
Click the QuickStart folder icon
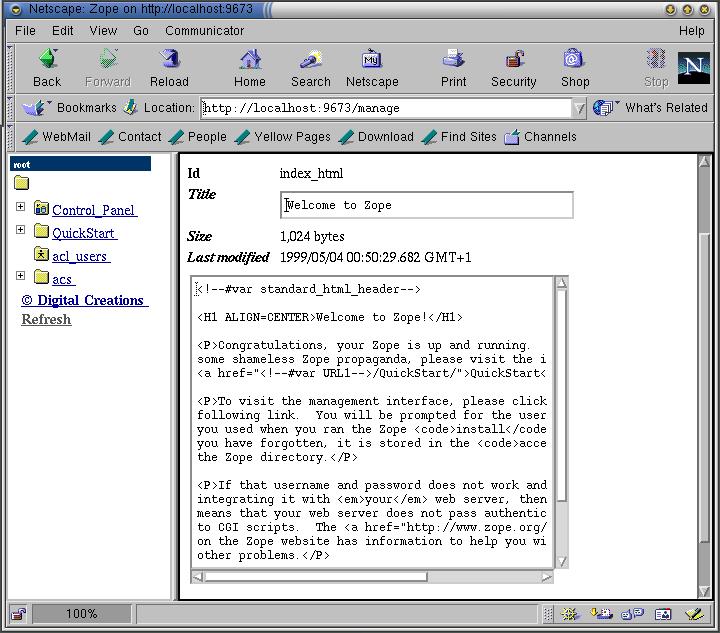[x=41, y=230]
